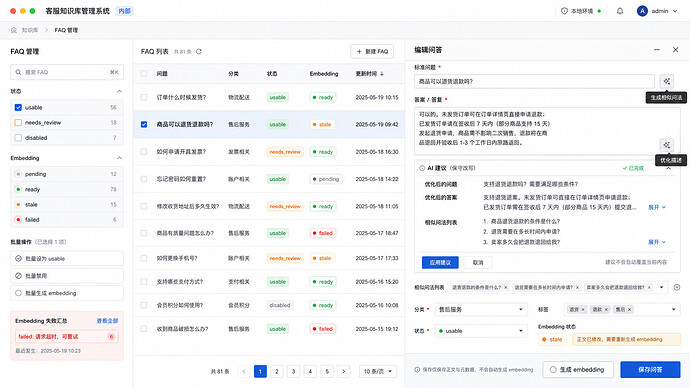
Task: Minimize the edit Q&A panel
Action: point(657,50)
